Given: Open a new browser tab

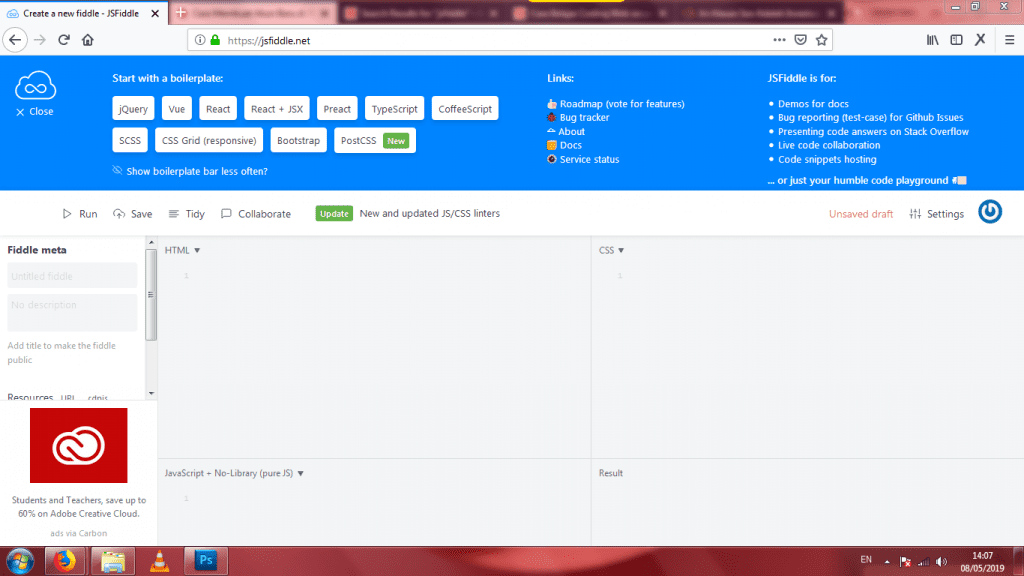Looking at the screenshot, I should [181, 13].
